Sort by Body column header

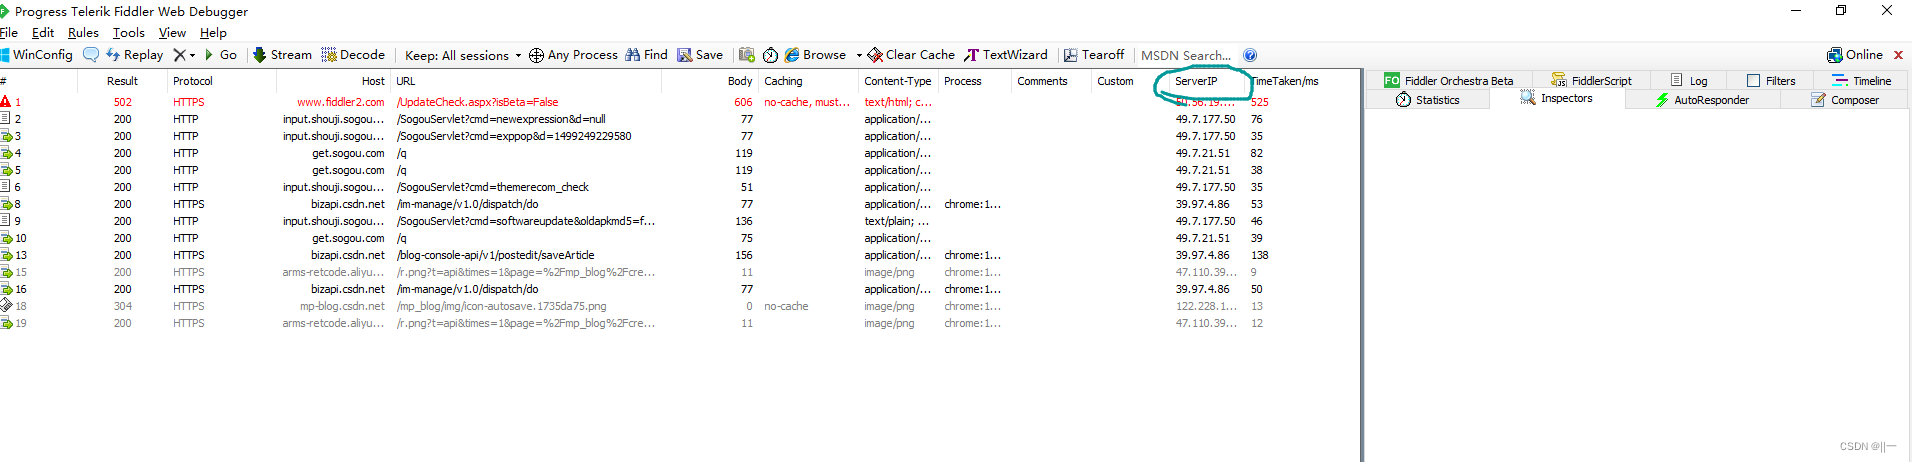pyautogui.click(x=740, y=81)
